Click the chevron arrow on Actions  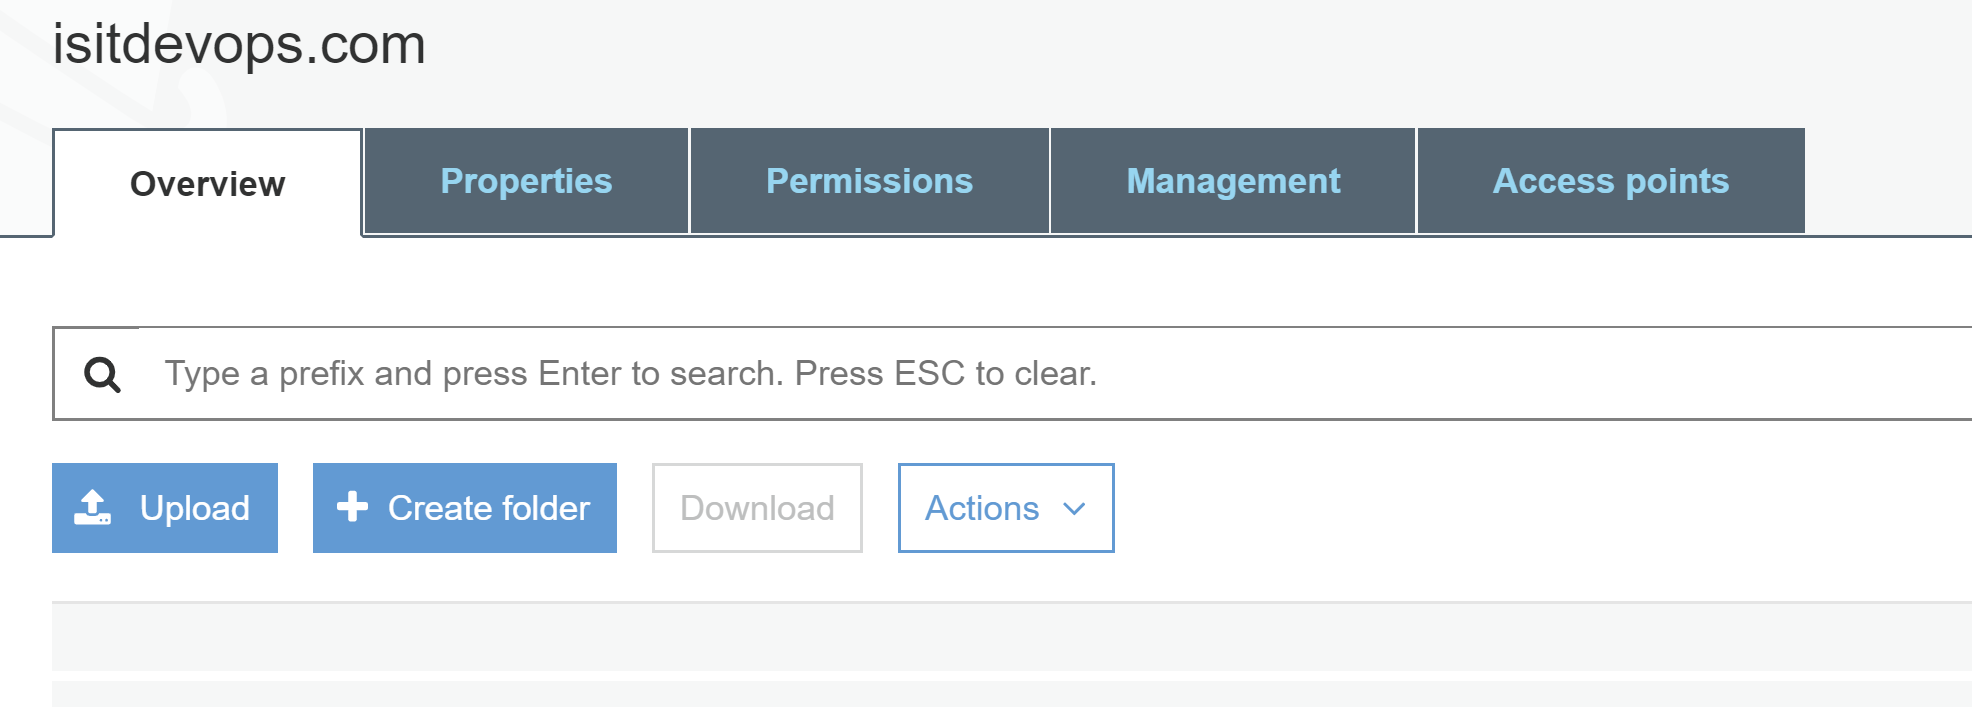pos(1074,509)
